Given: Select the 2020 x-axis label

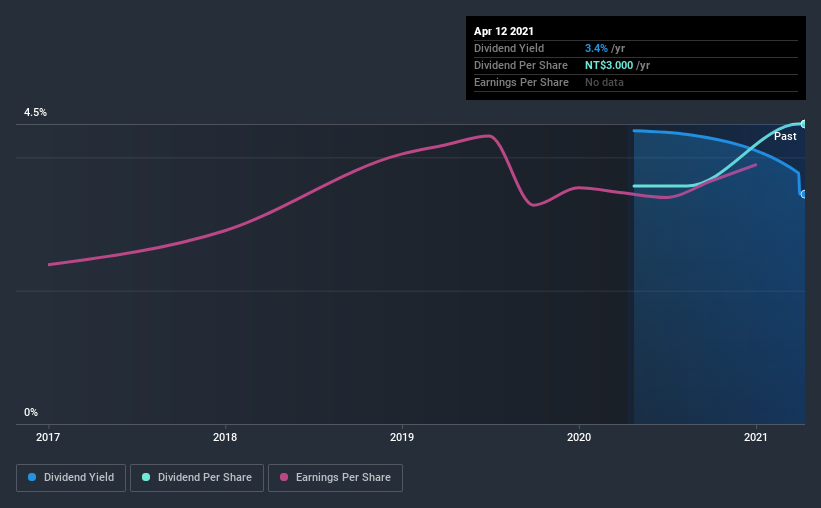Looking at the screenshot, I should pos(579,437).
